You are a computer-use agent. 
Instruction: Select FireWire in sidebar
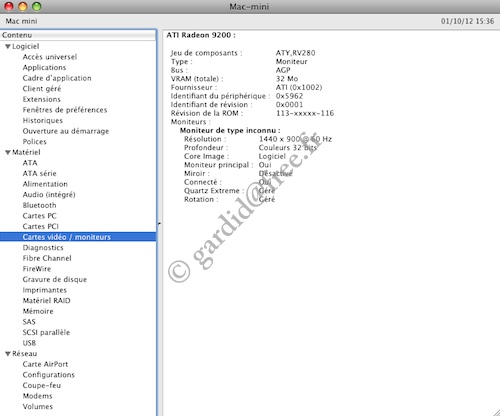click(x=37, y=269)
